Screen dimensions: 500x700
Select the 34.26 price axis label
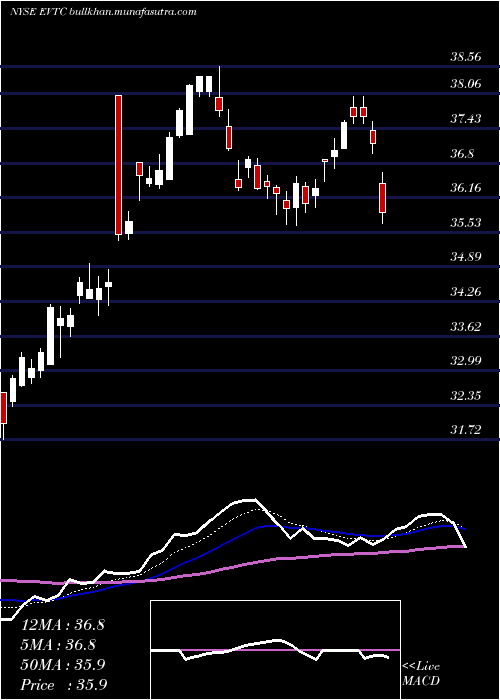click(x=466, y=292)
